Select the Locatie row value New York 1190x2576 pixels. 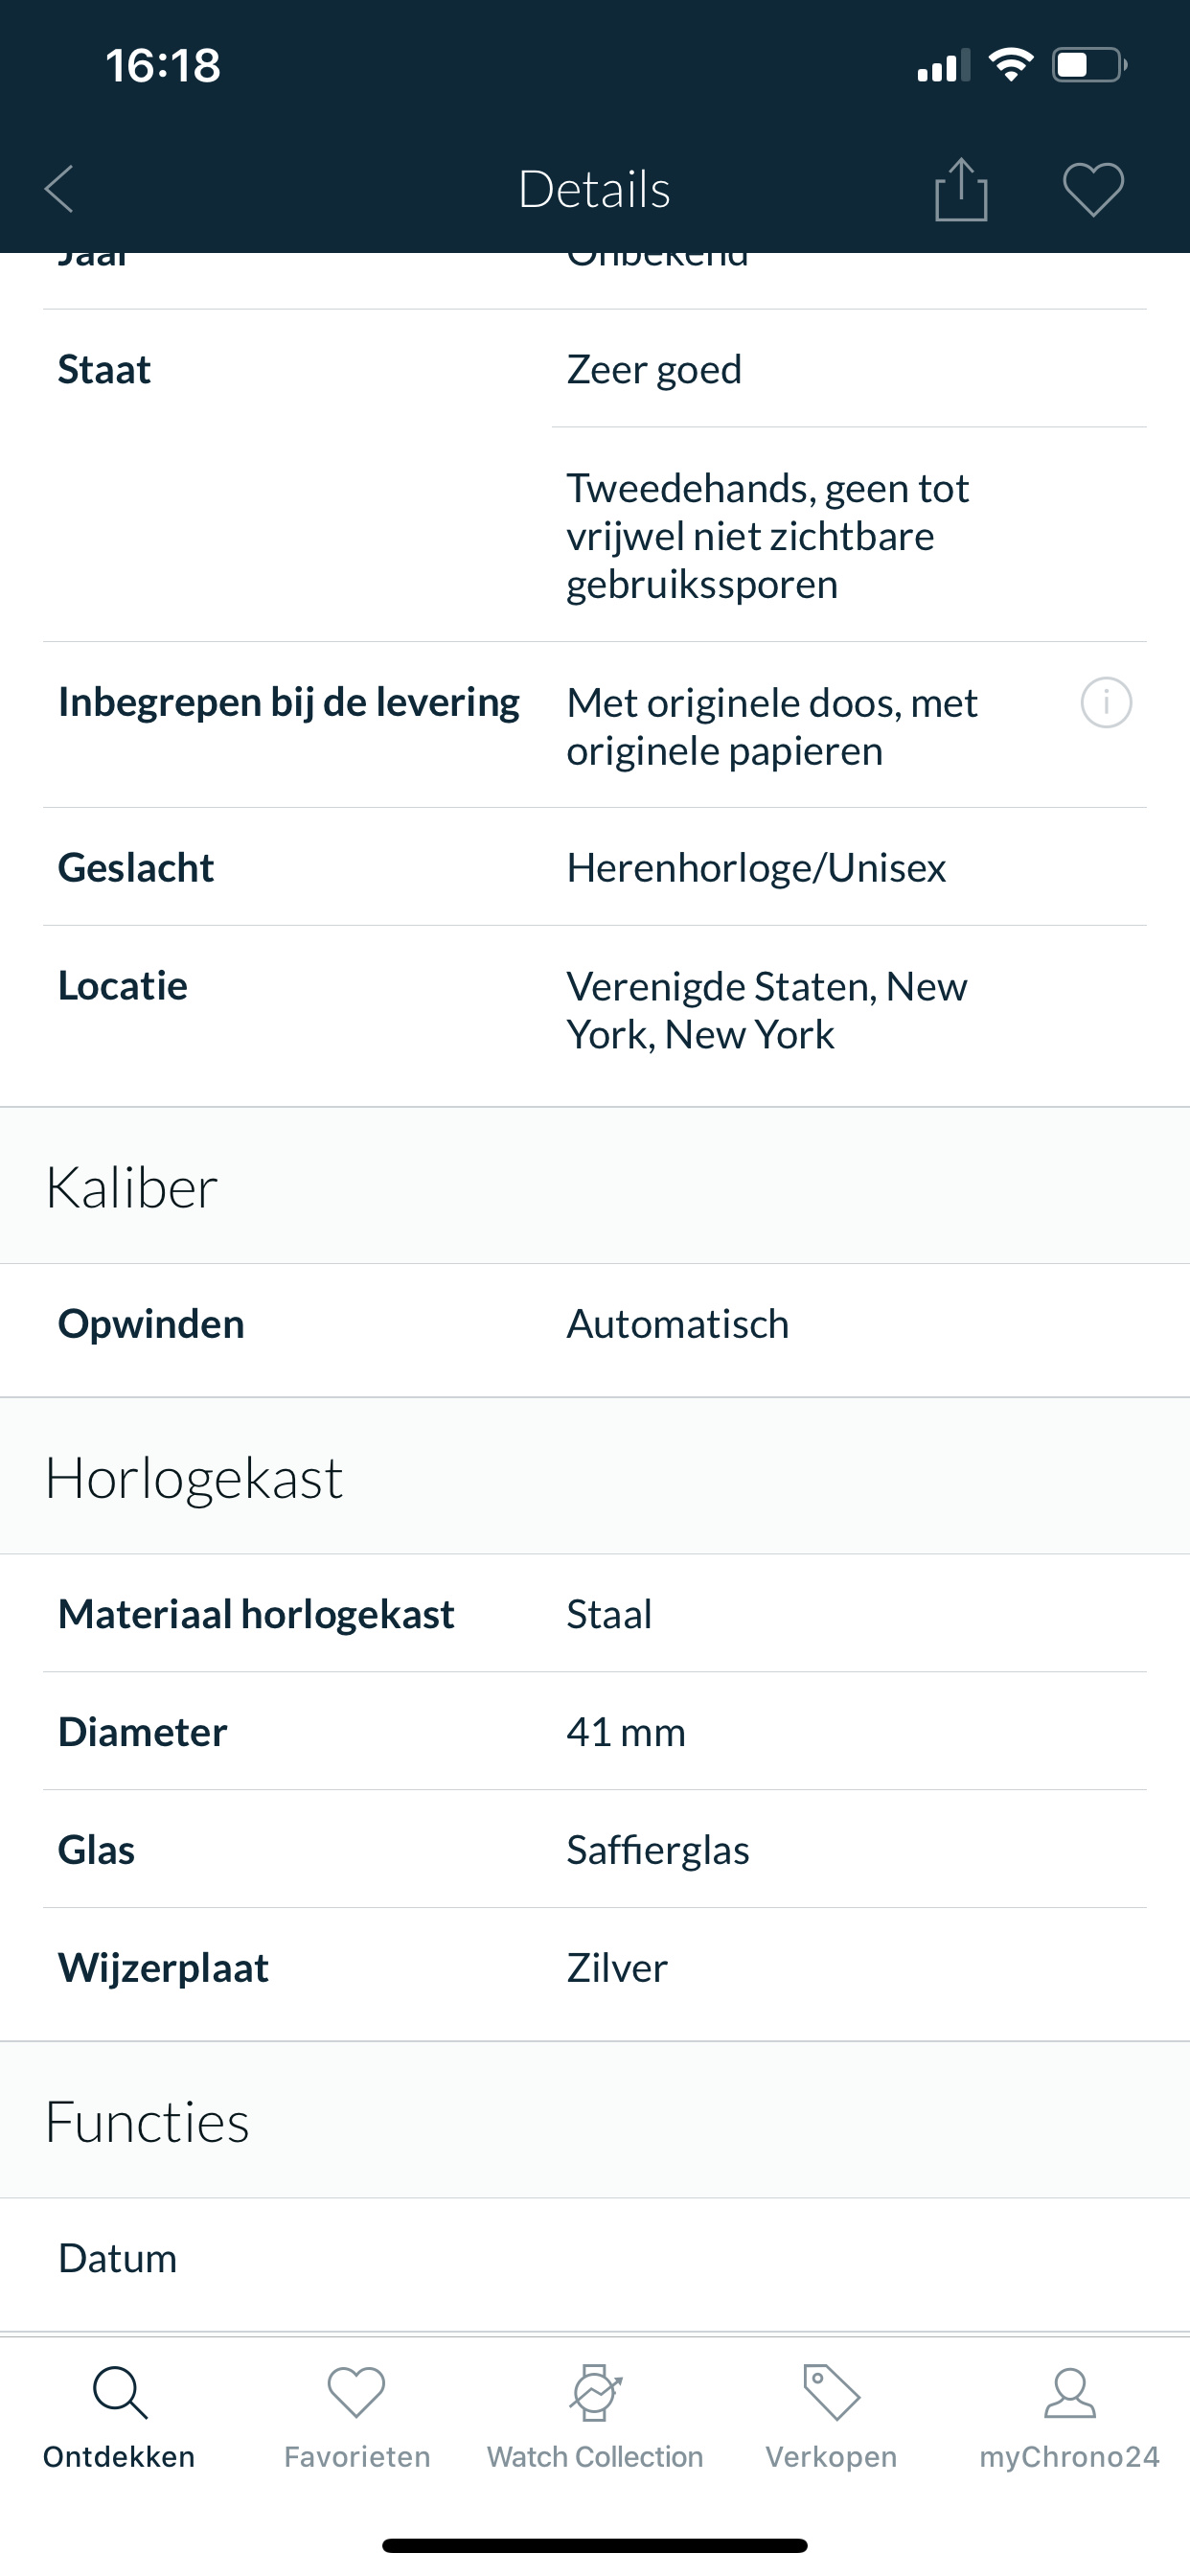click(766, 1010)
